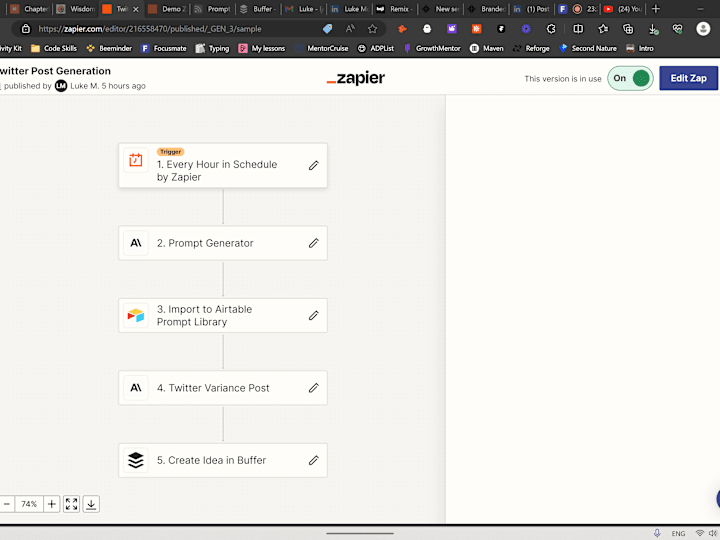Image resolution: width=720 pixels, height=540 pixels.
Task: Click pencil icon on Prompt Generator step
Action: [314, 243]
